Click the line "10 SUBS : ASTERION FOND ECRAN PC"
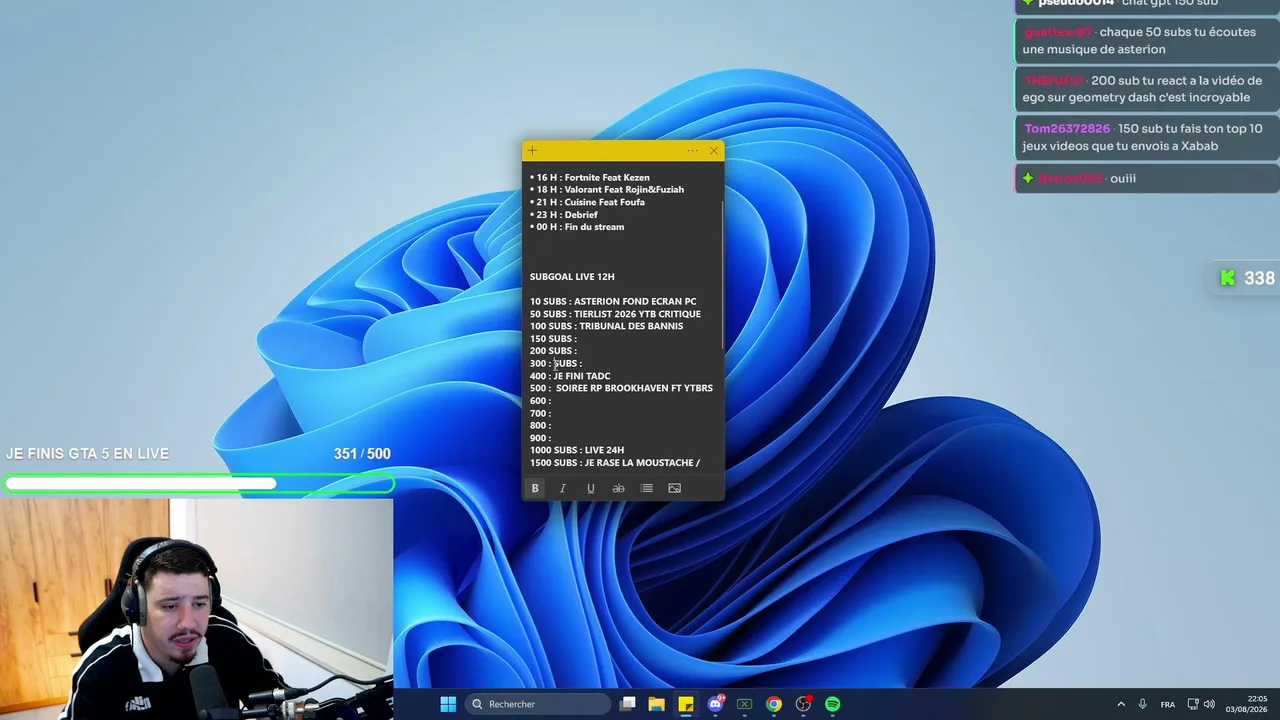 click(613, 302)
